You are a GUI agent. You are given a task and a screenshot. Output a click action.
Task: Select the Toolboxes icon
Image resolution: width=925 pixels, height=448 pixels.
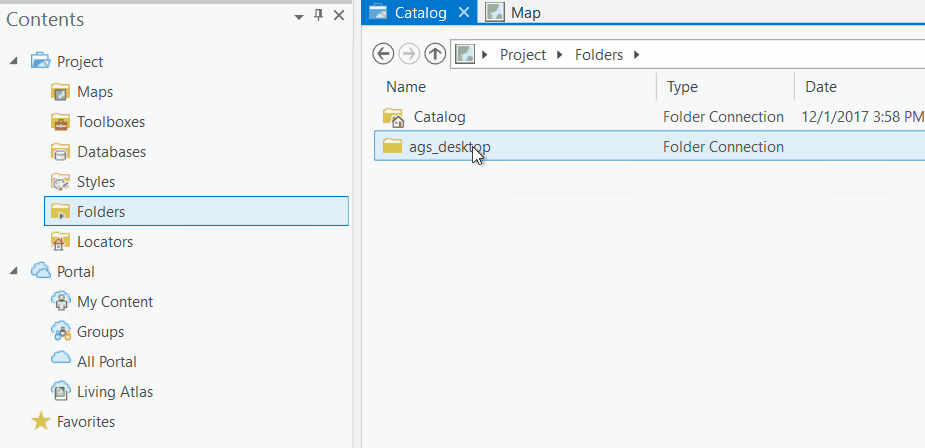coord(60,122)
